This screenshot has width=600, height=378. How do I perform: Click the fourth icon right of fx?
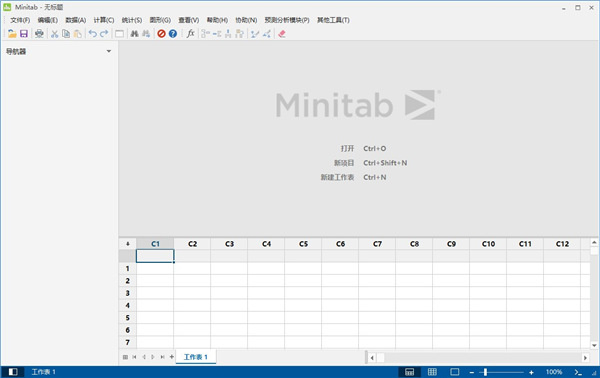pos(240,34)
